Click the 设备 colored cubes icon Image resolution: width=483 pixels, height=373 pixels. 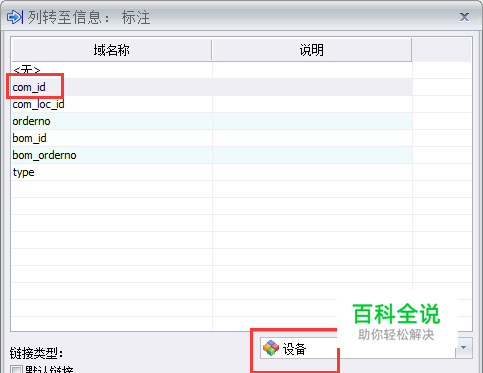[x=271, y=348]
